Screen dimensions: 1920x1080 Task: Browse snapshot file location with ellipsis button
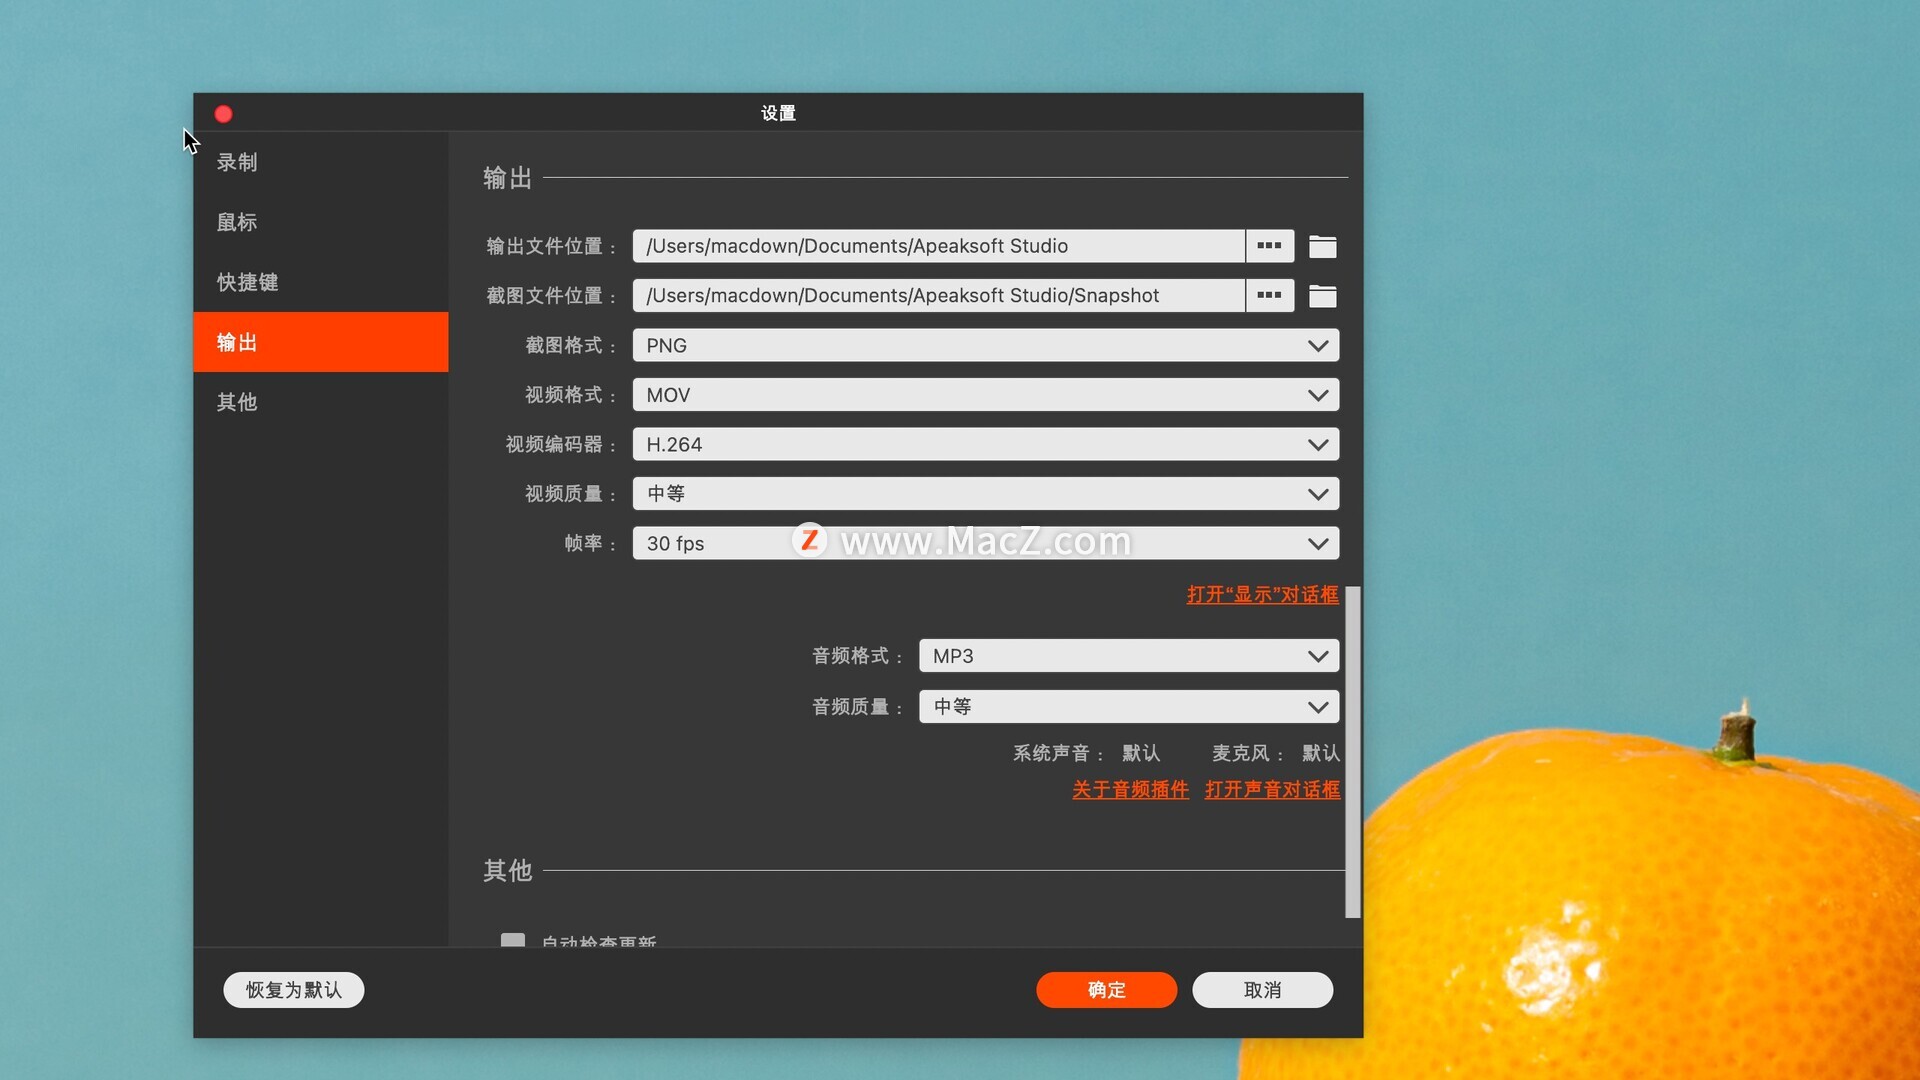click(1269, 295)
